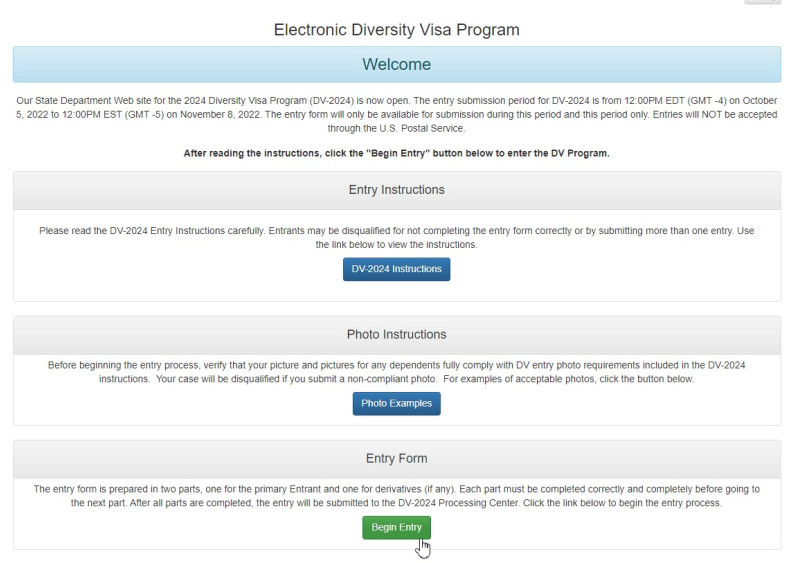Click the line starting "the next part. After all parts"

click(396, 503)
